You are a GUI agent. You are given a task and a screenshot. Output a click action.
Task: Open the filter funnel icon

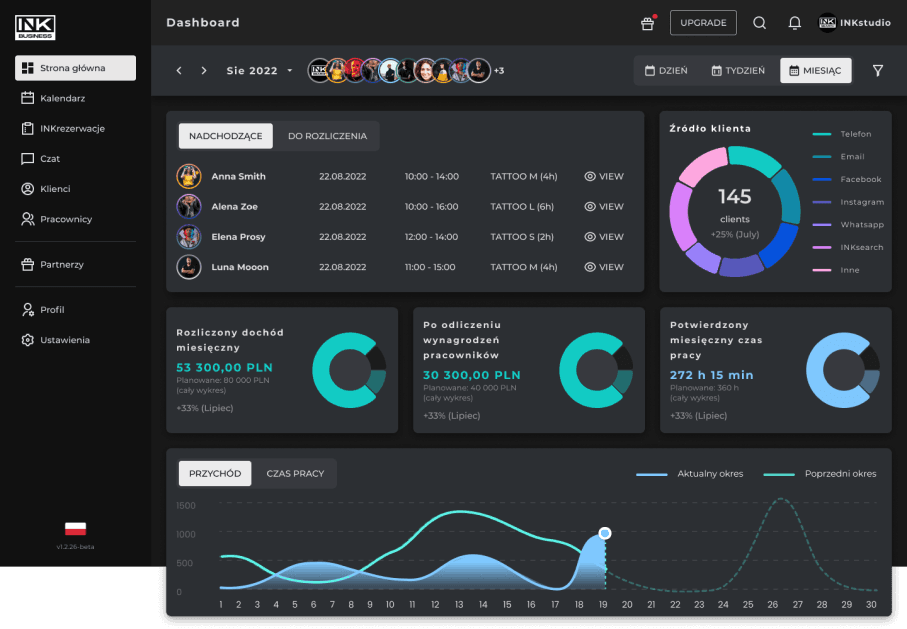tap(877, 71)
